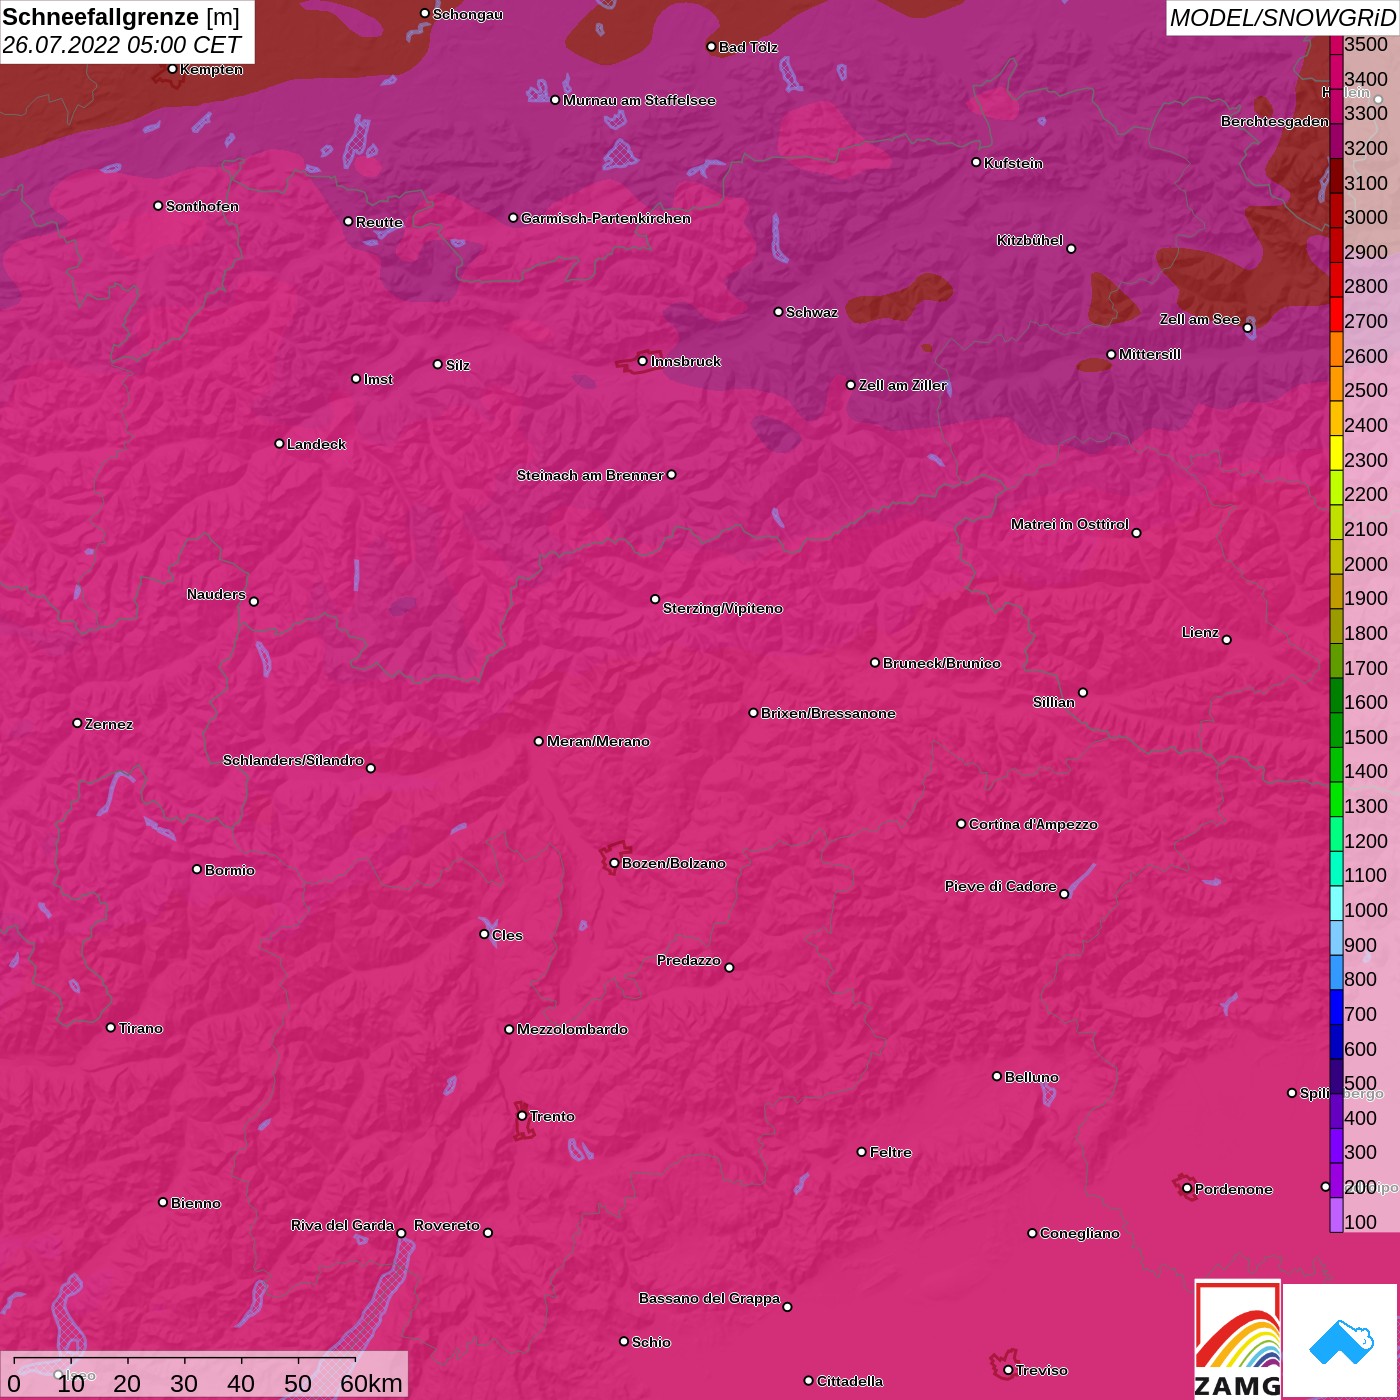
Task: Select the Pieve di Cadore label
Action: 1000,886
